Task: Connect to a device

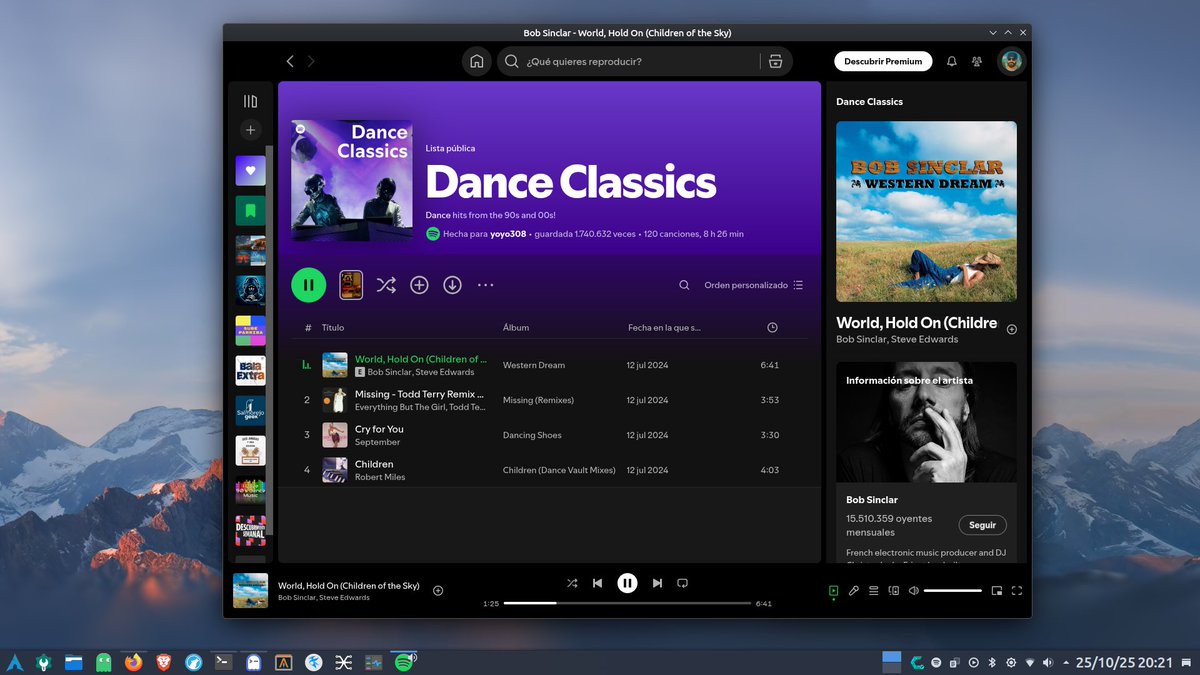Action: coord(894,591)
